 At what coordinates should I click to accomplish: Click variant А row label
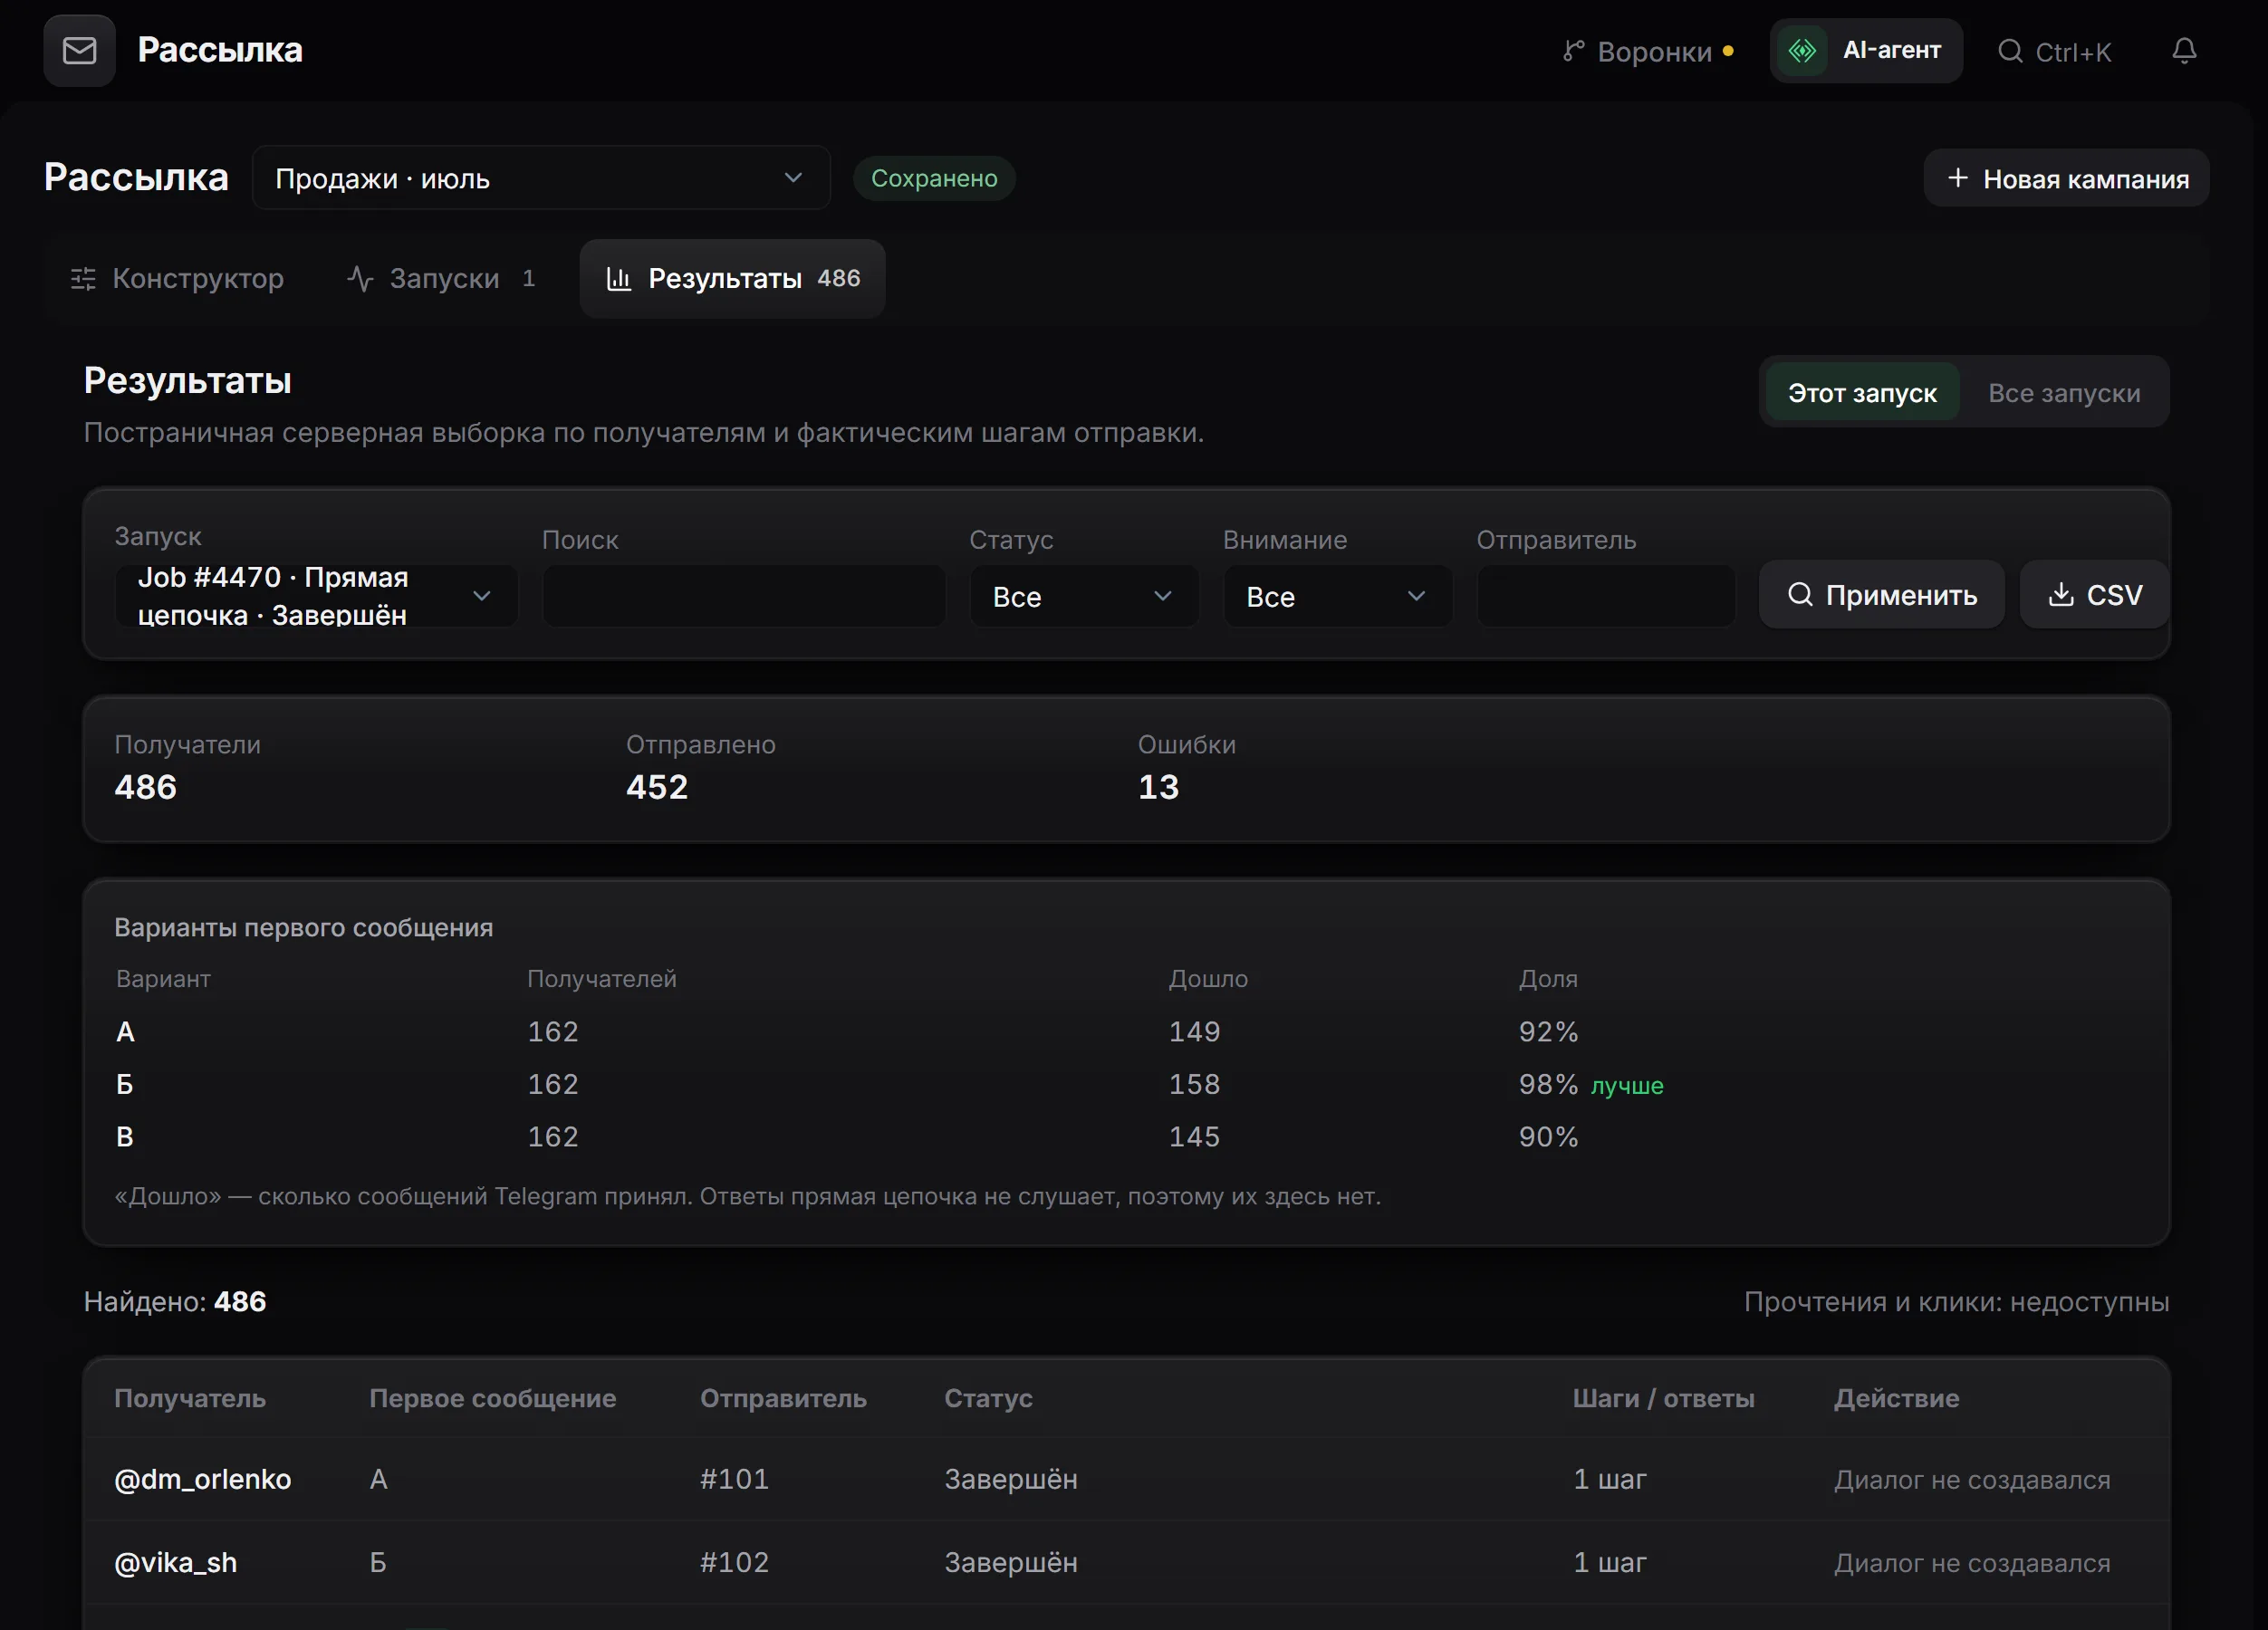[125, 1031]
